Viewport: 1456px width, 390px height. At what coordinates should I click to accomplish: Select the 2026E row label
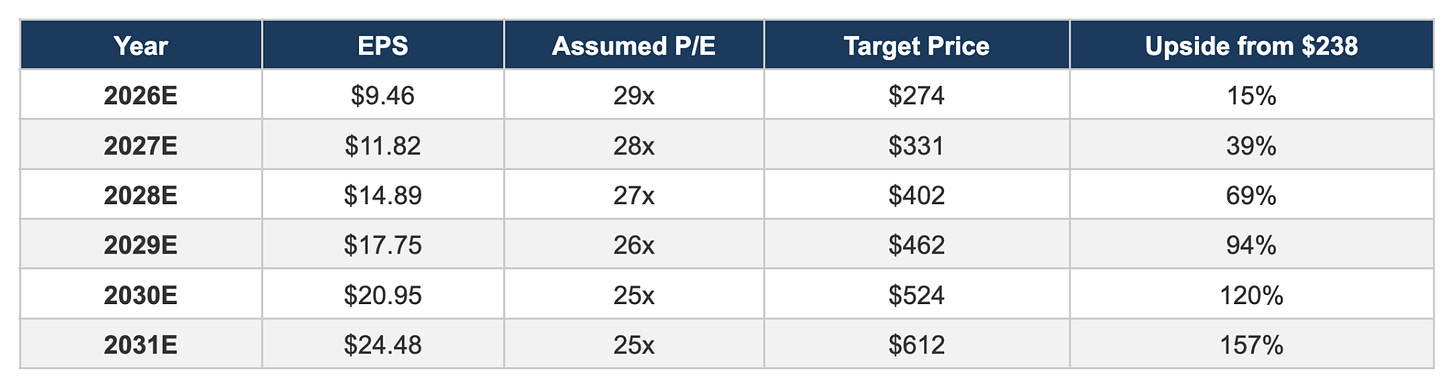click(140, 96)
